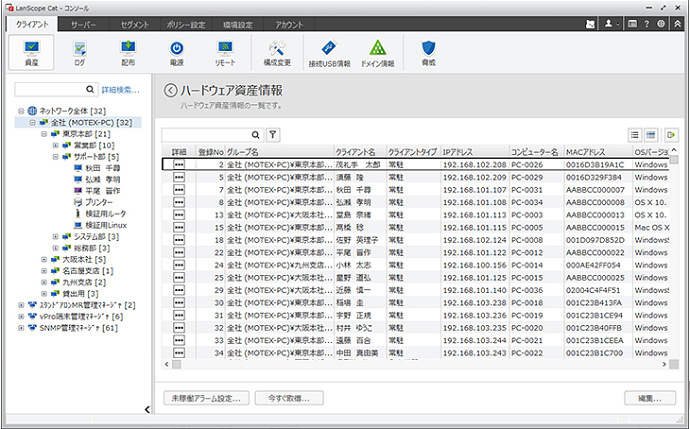Screen dimensions: 690x429
Task: Select 秋田 千尋 in the tree
Action: coord(102,168)
